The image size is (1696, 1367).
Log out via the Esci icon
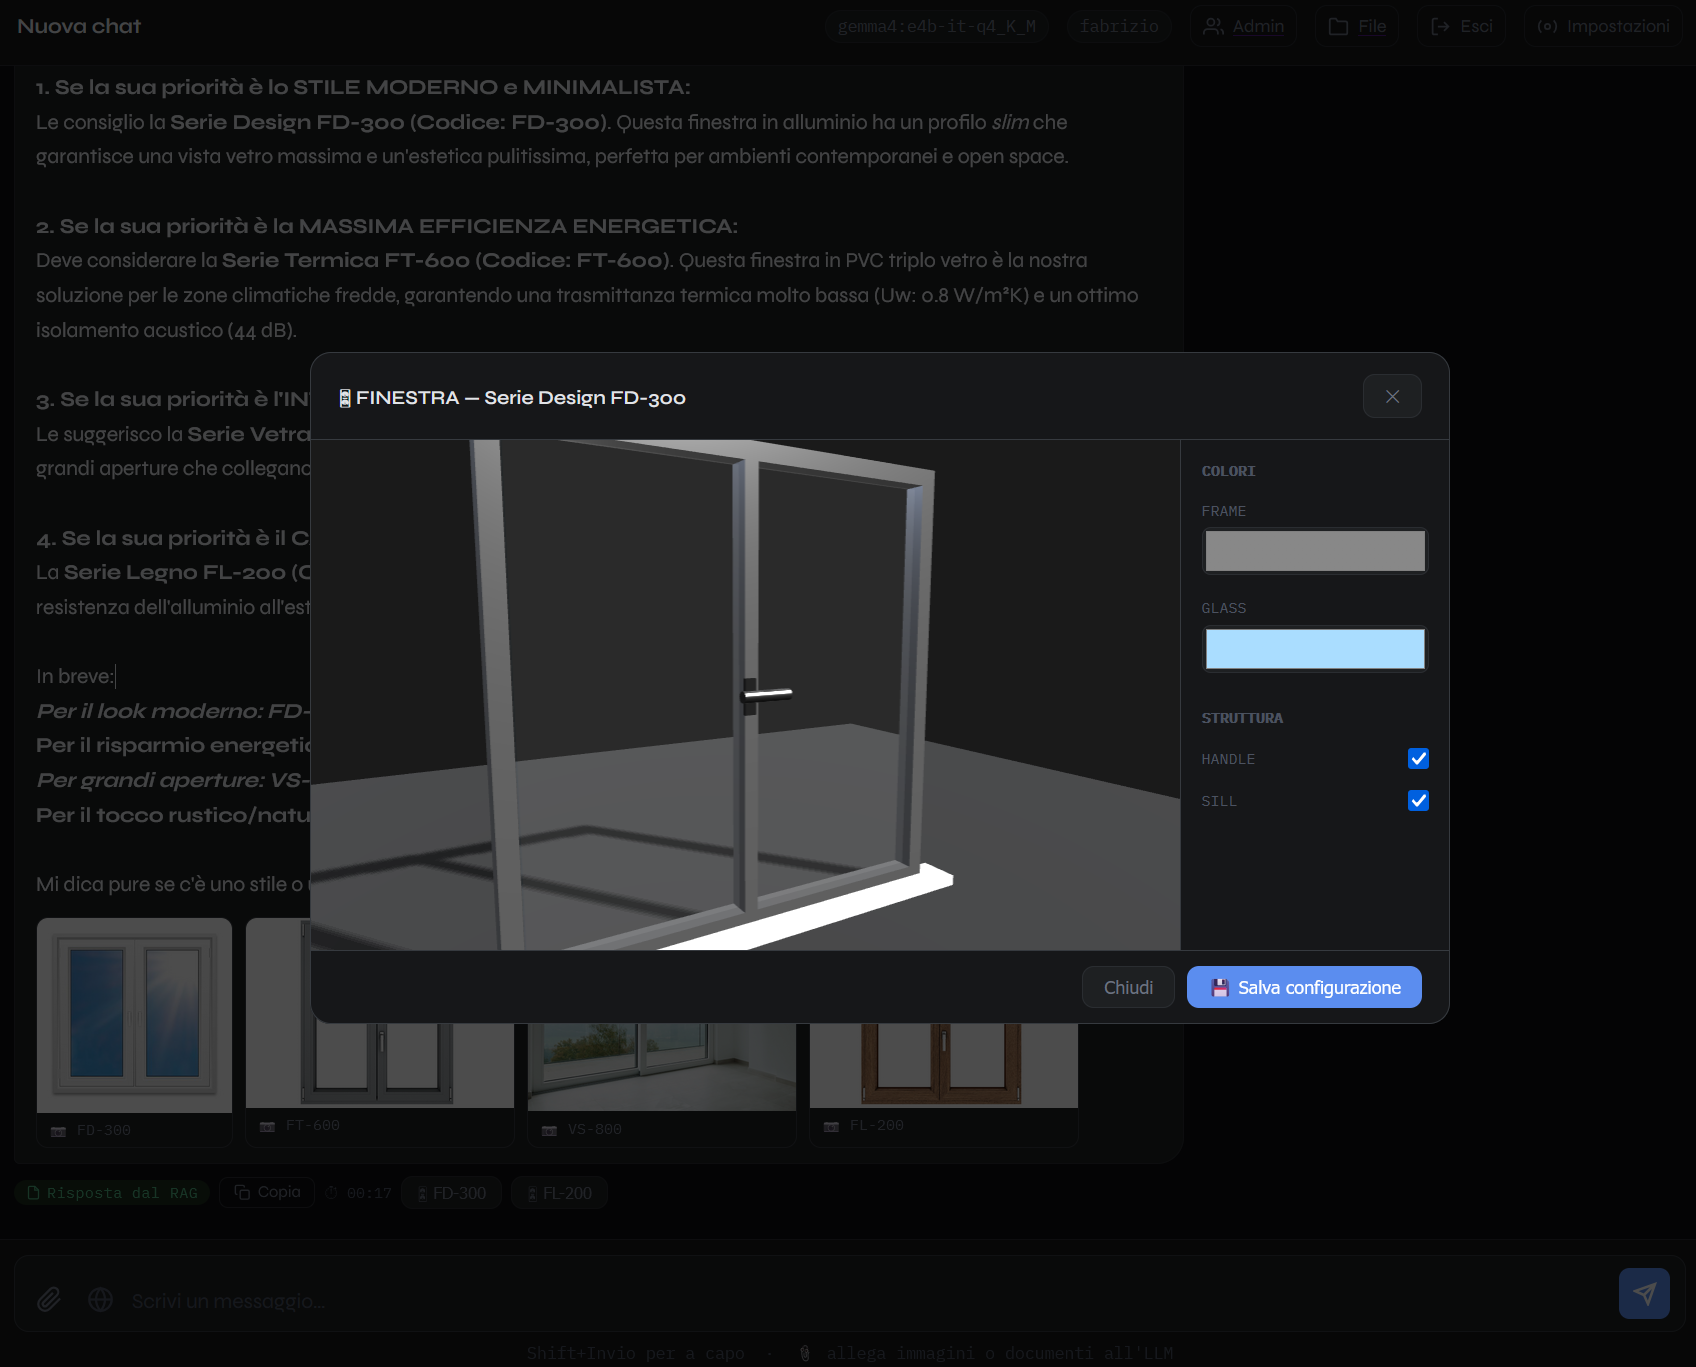point(1441,26)
